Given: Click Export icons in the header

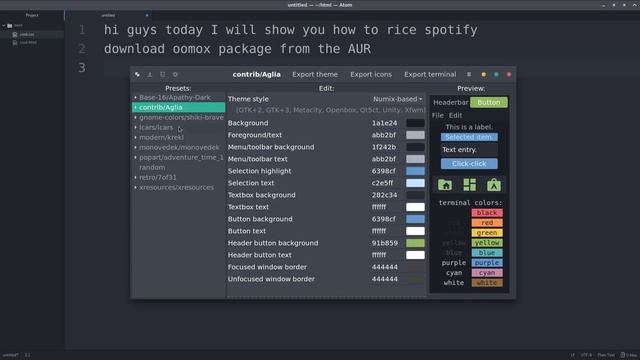Looking at the screenshot, I should click(x=371, y=74).
